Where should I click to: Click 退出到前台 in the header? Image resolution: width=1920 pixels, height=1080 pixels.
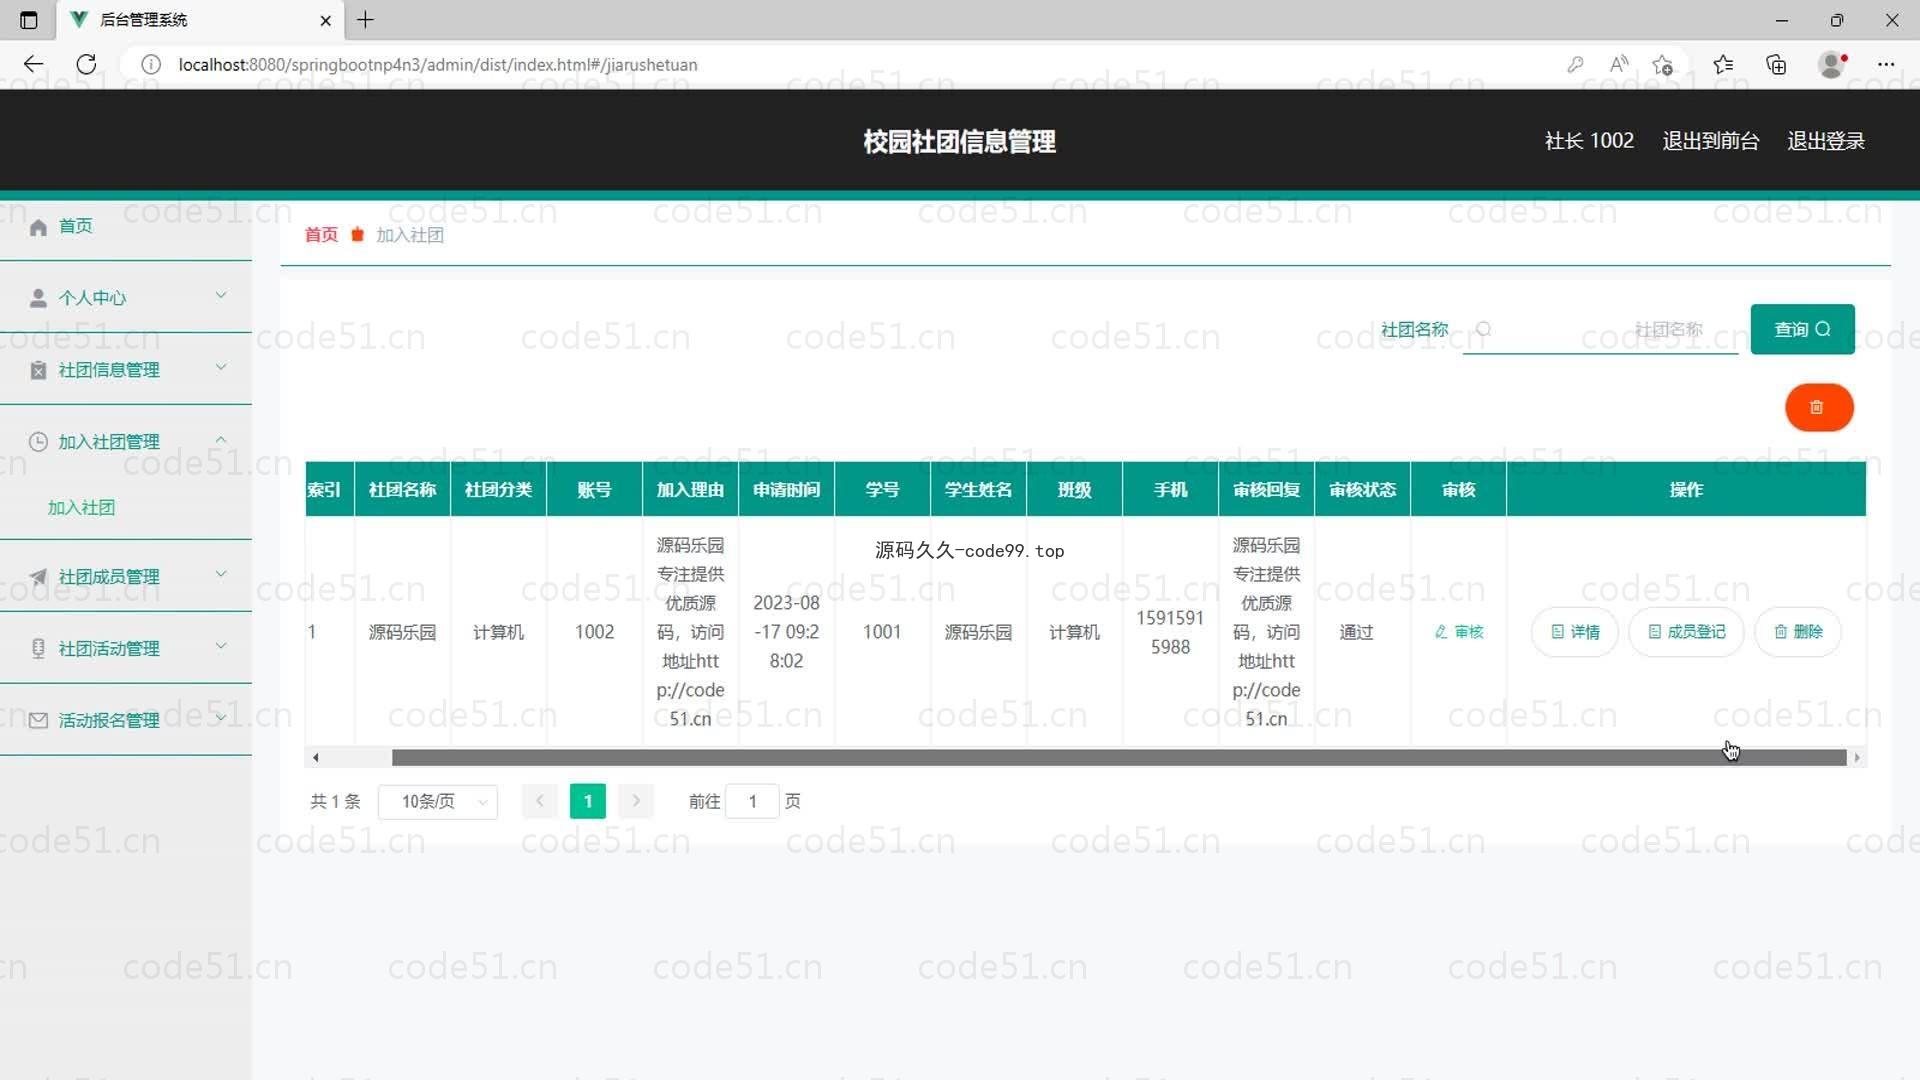pyautogui.click(x=1710, y=141)
